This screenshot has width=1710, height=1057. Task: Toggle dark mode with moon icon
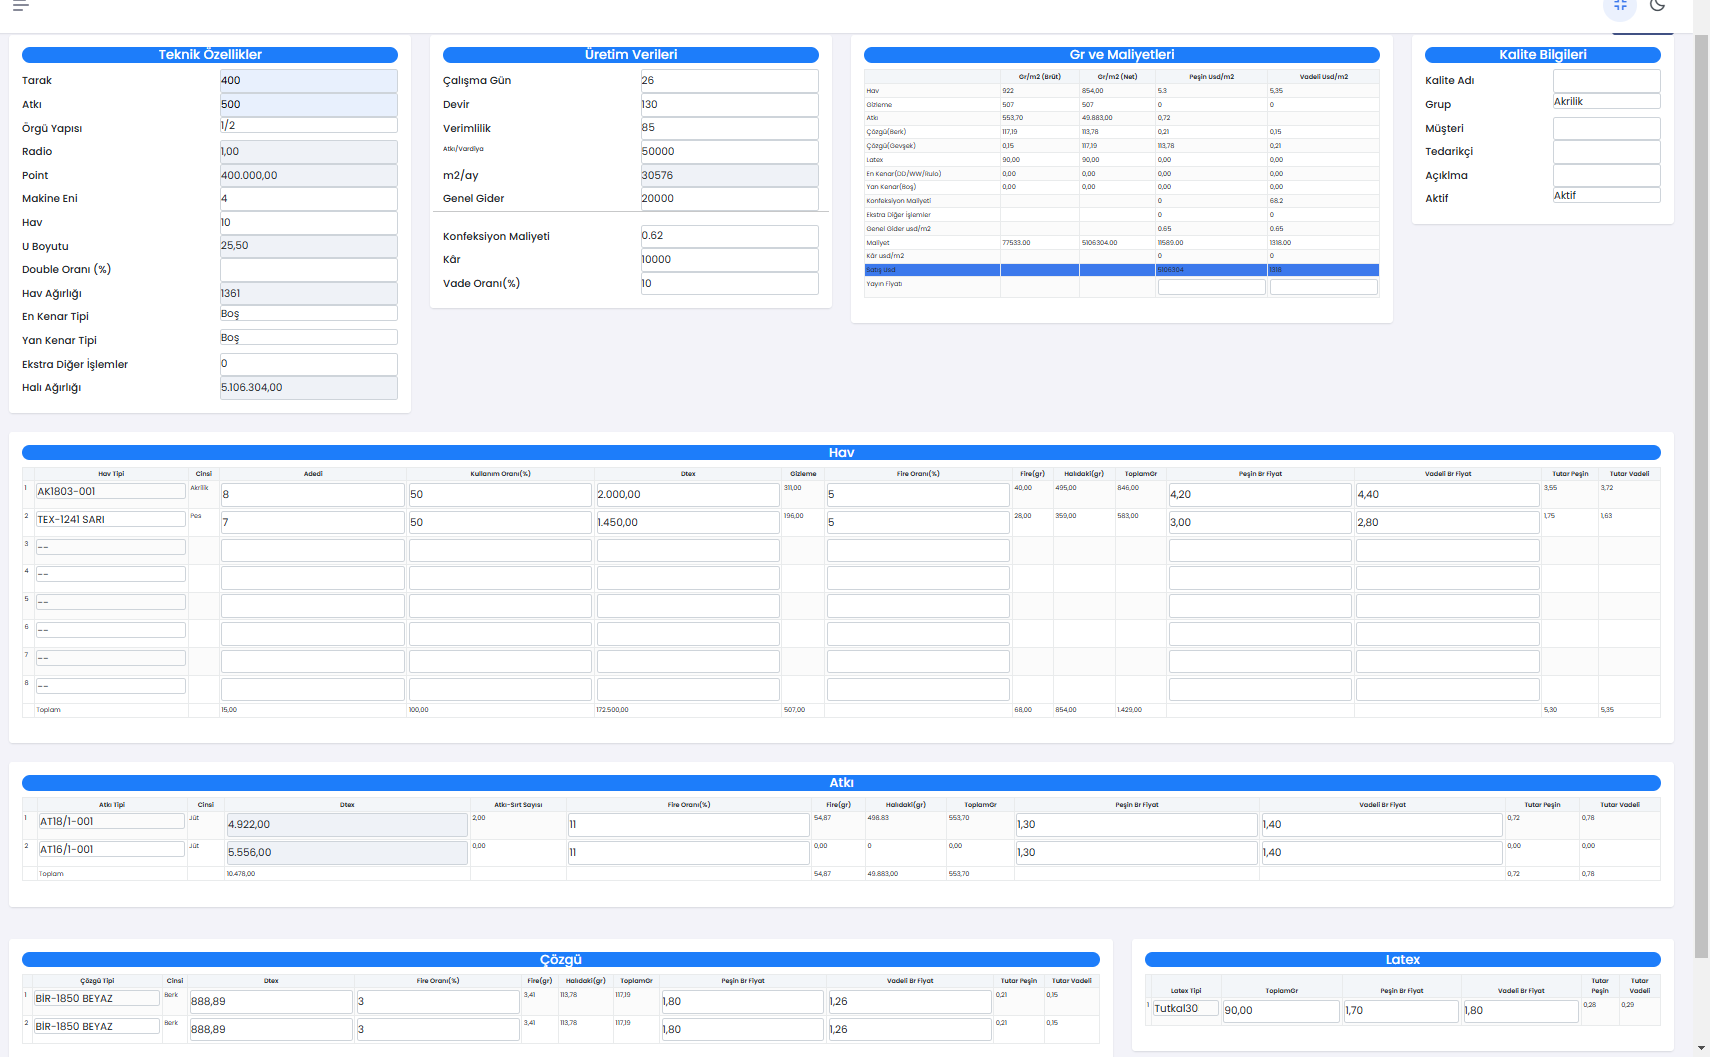[1657, 6]
